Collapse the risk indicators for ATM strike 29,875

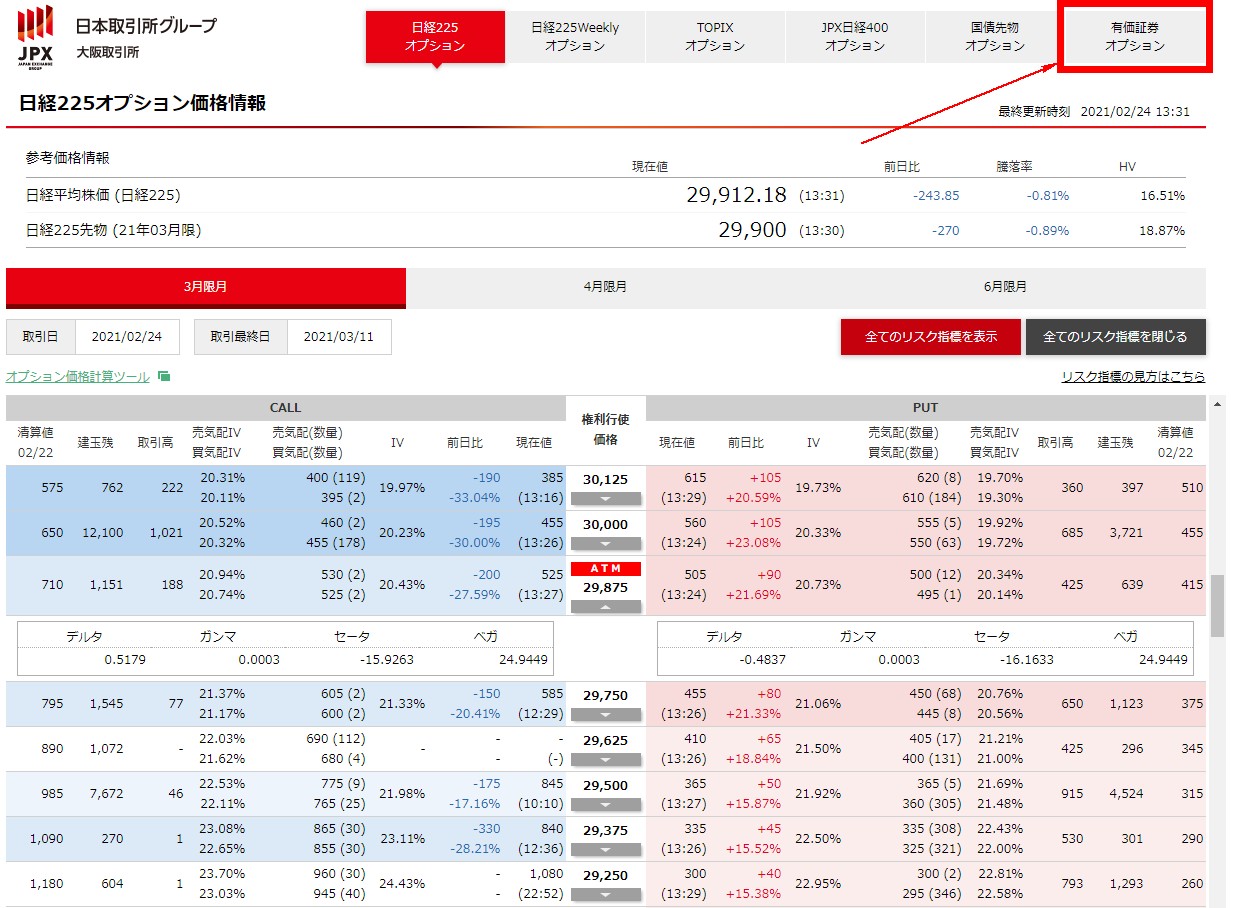[605, 606]
